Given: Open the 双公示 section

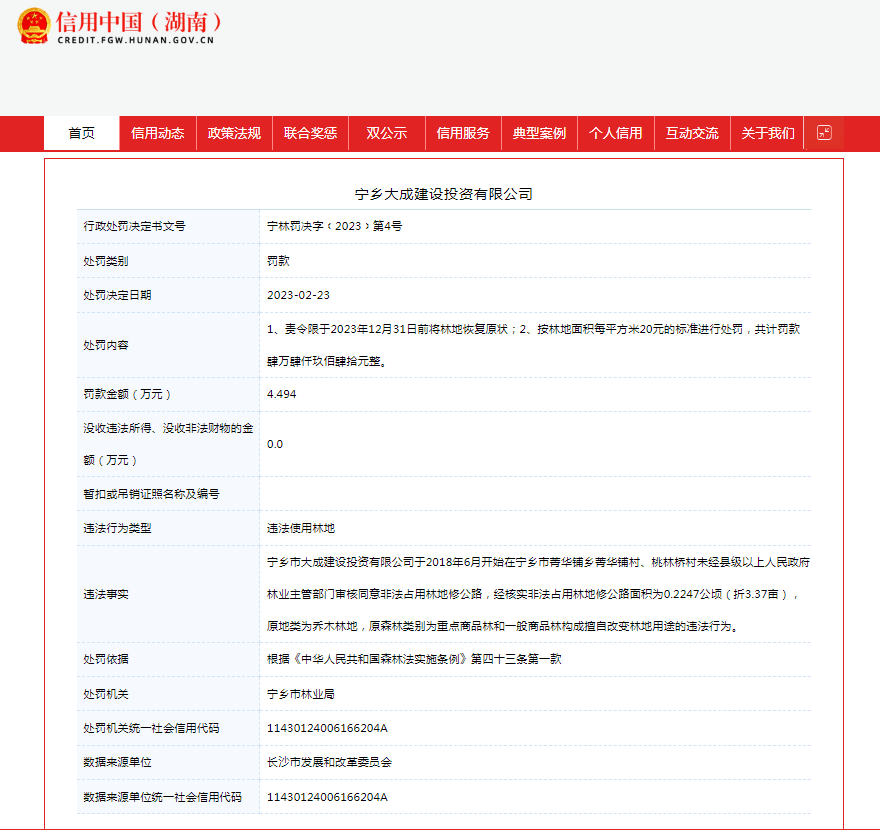Looking at the screenshot, I should [x=386, y=132].
